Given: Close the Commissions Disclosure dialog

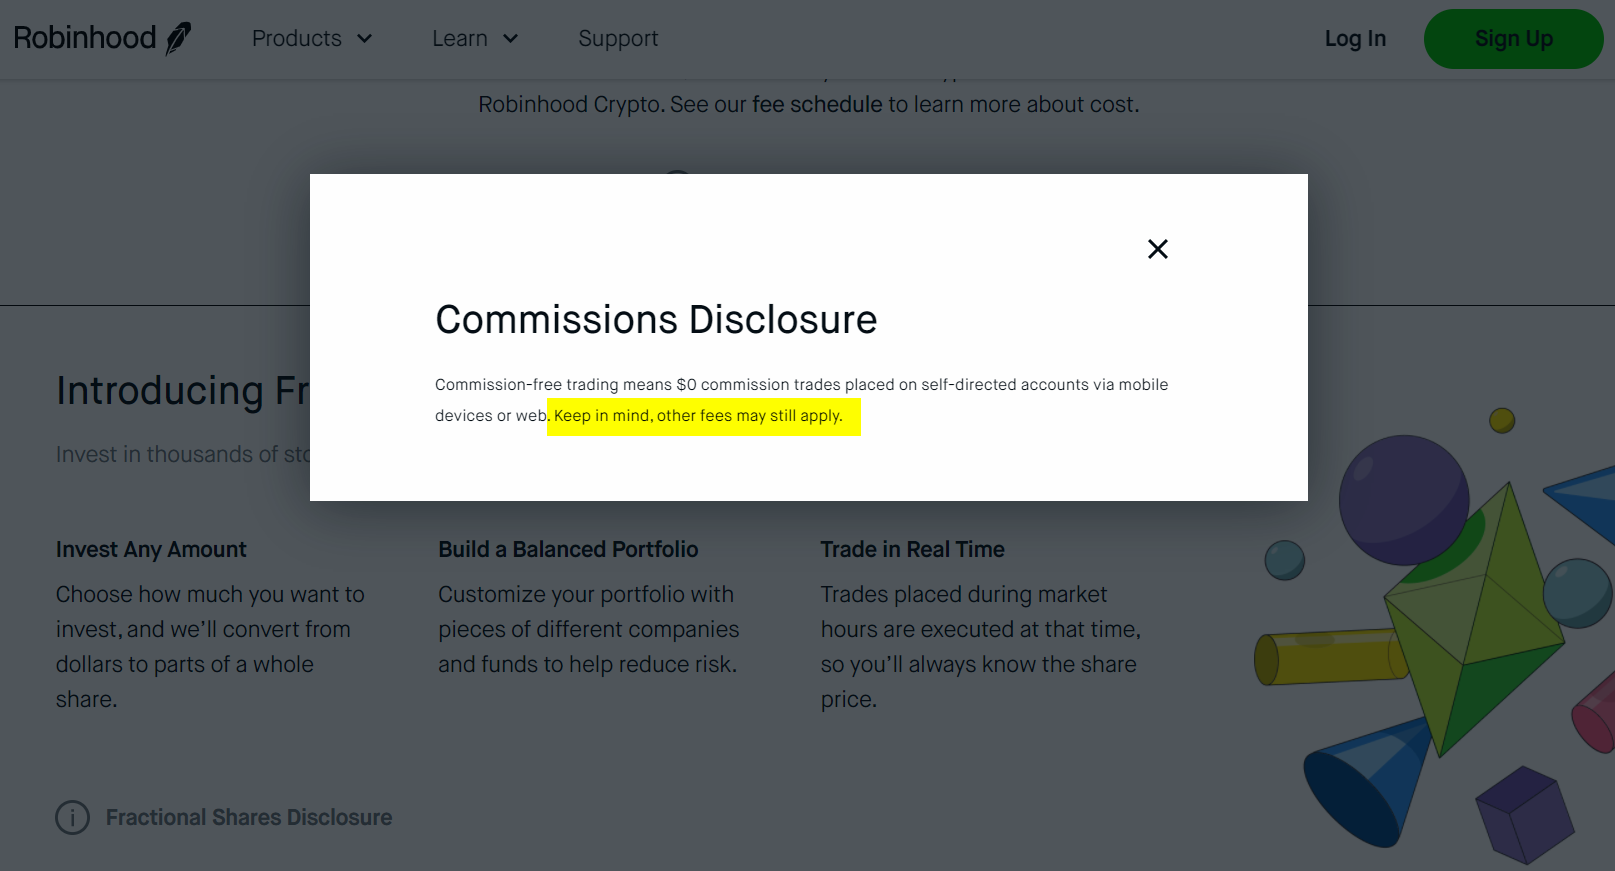Looking at the screenshot, I should [1158, 249].
